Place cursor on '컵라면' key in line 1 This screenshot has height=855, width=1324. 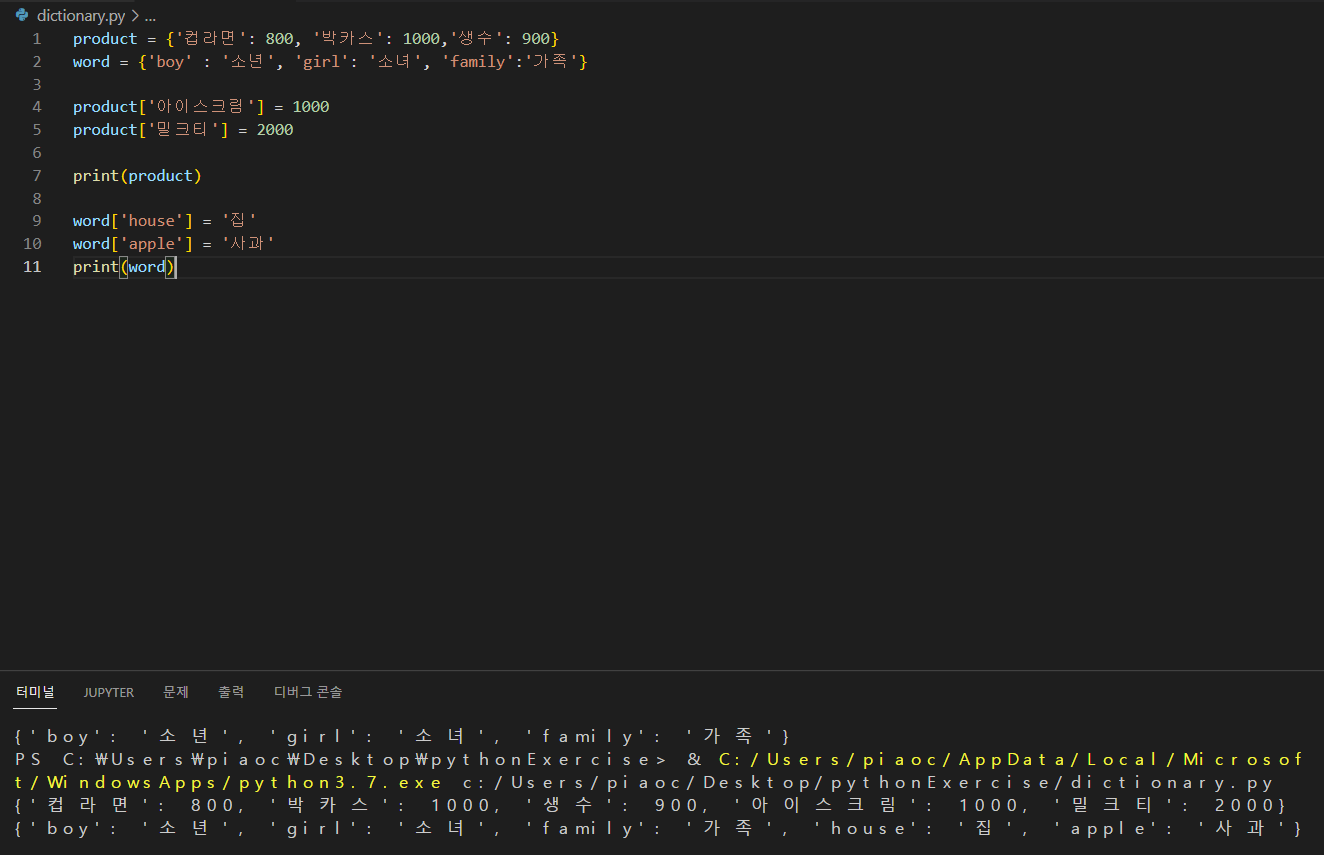(x=210, y=39)
